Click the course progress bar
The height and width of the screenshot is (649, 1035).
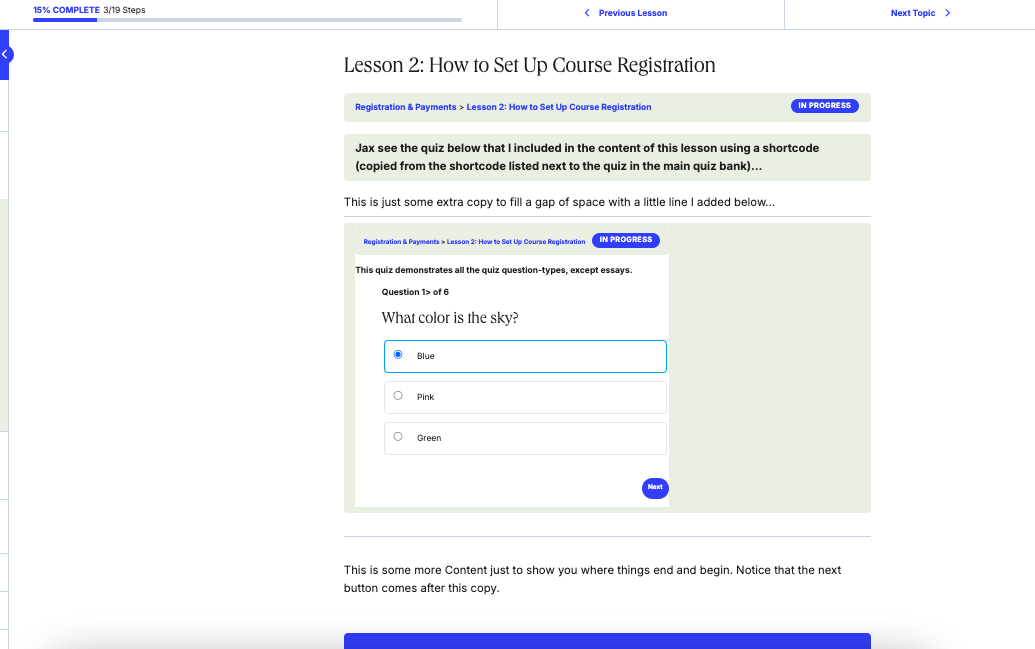(x=248, y=19)
